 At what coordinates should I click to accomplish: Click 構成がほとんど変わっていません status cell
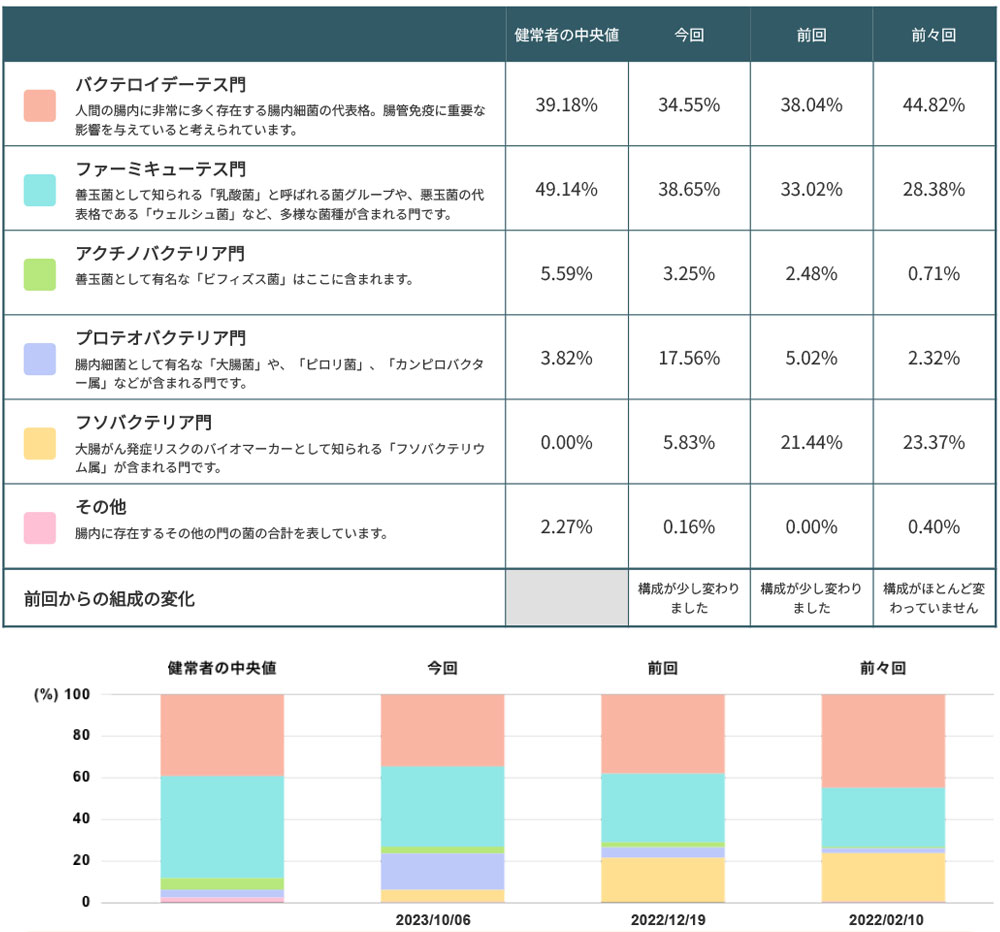[x=934, y=598]
